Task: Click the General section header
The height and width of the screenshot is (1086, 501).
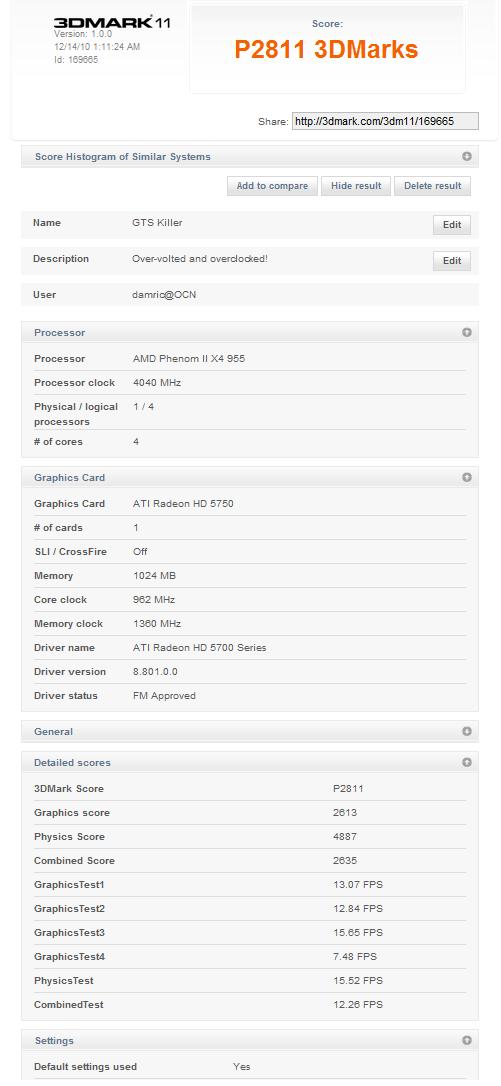Action: tap(250, 731)
